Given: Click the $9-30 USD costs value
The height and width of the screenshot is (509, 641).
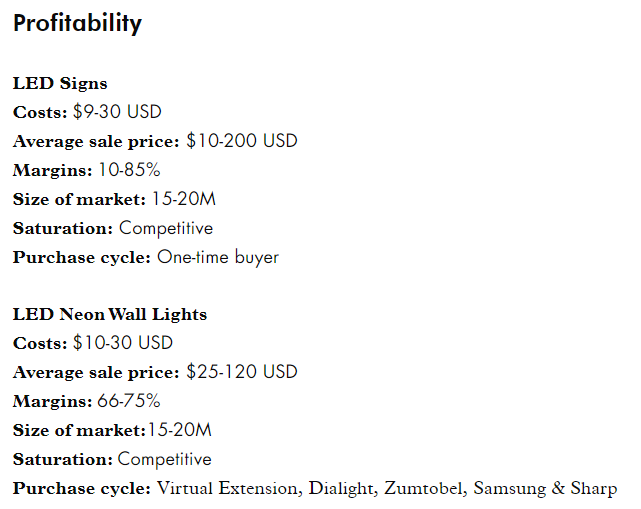Looking at the screenshot, I should click(x=117, y=112).
